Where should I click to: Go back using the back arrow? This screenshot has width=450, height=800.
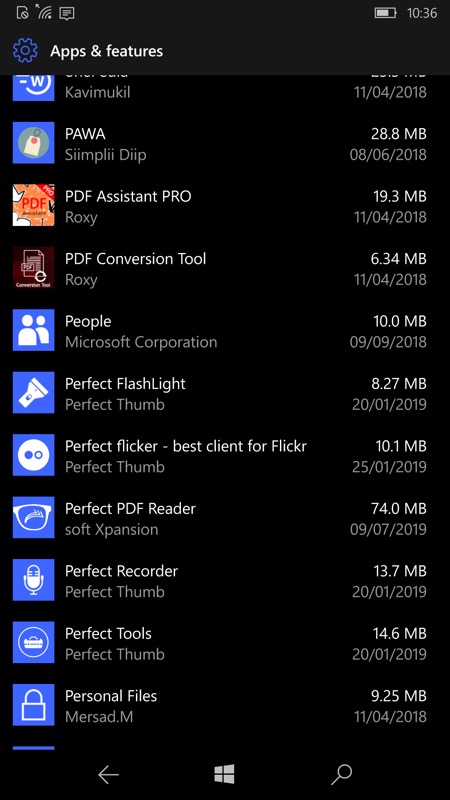pos(108,775)
